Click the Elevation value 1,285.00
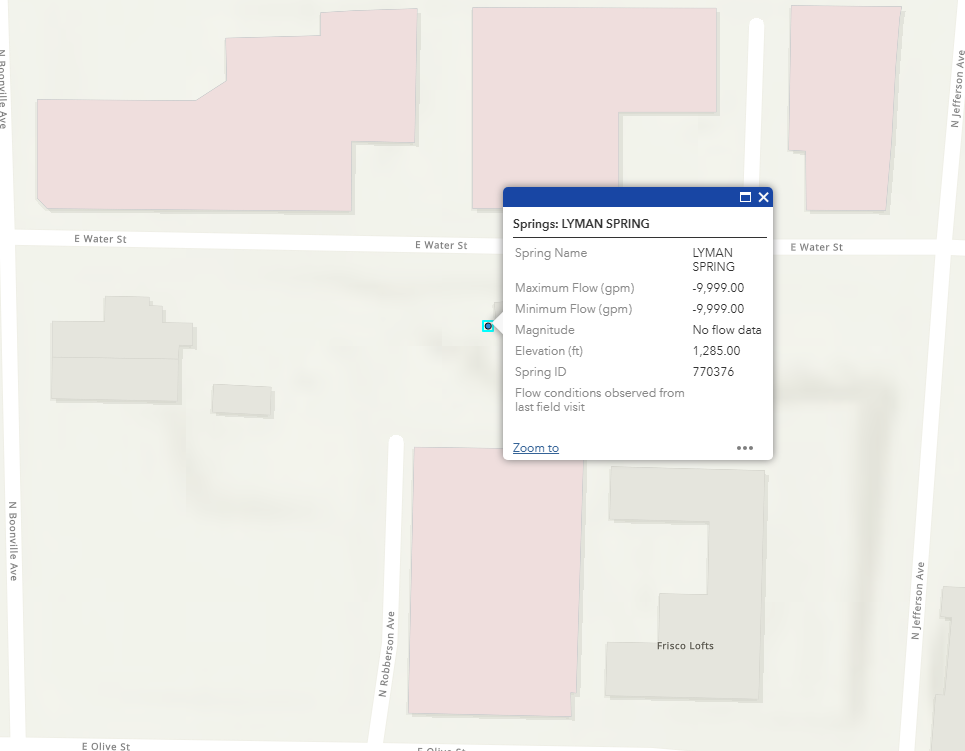This screenshot has width=965, height=751. [x=716, y=351]
